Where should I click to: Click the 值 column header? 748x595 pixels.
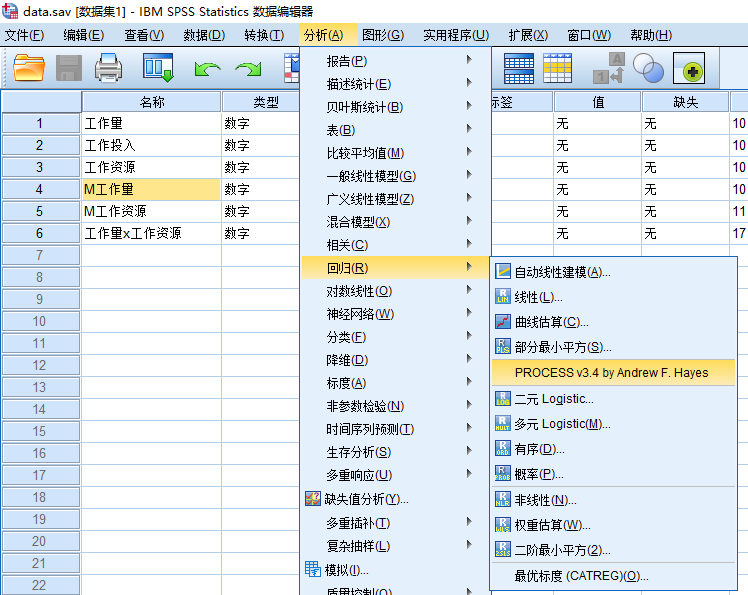click(x=597, y=102)
